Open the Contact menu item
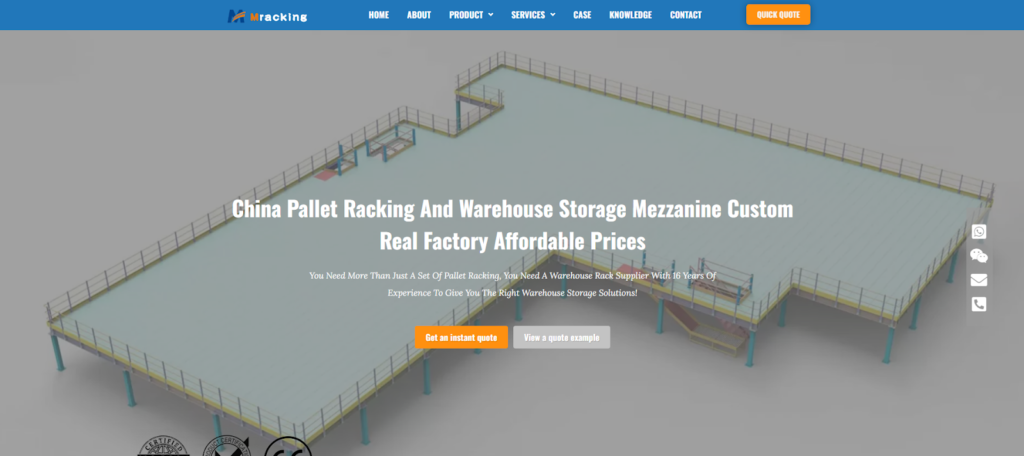Viewport: 1024px width, 456px height. [686, 15]
